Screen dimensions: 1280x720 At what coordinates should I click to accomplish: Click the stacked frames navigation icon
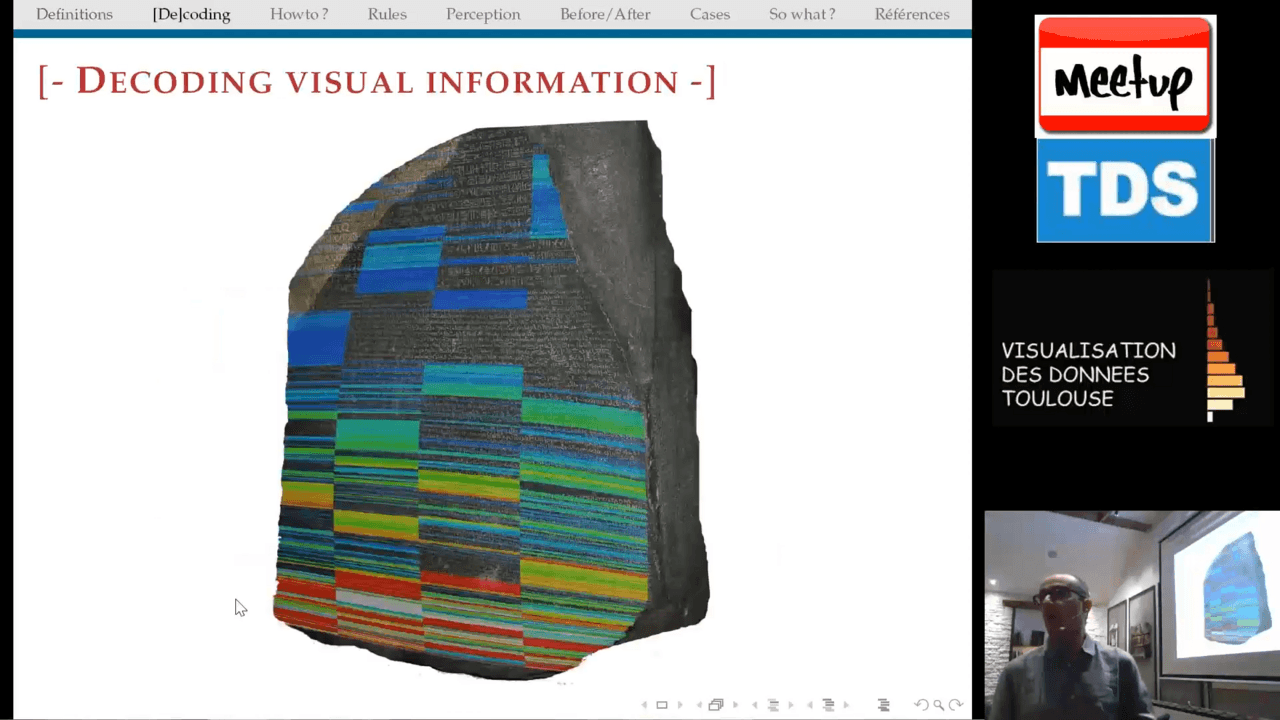coord(716,705)
